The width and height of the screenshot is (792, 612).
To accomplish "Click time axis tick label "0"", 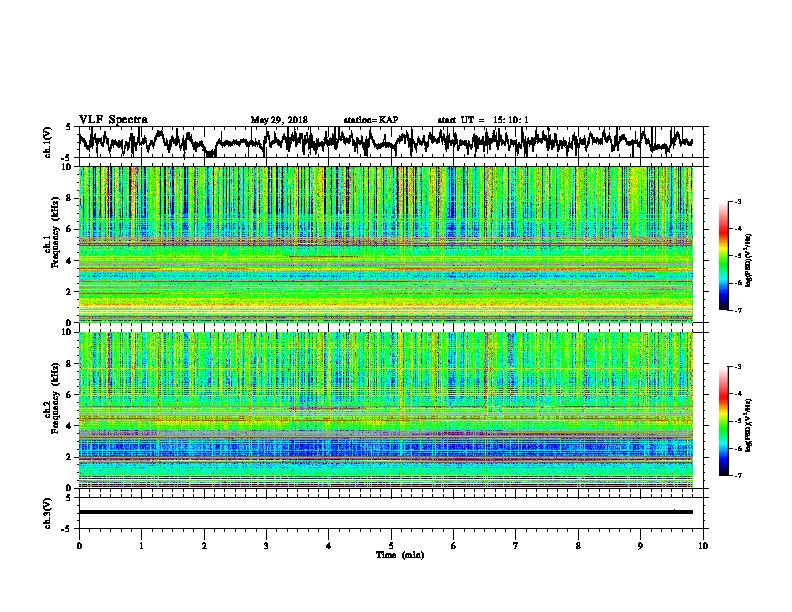I will 79,546.
